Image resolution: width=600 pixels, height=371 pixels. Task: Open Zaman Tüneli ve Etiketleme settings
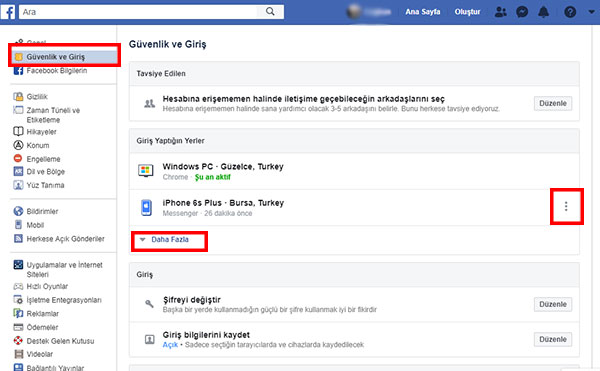click(53, 115)
